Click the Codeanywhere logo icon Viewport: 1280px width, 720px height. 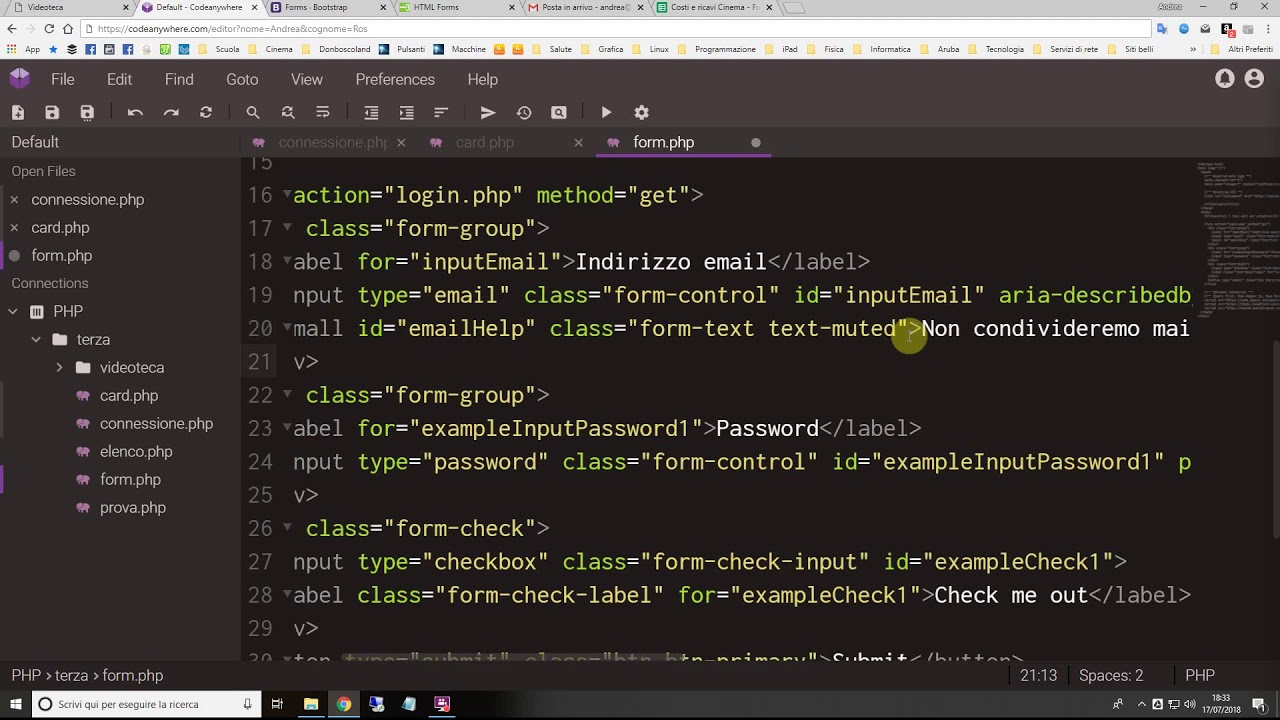coord(20,78)
